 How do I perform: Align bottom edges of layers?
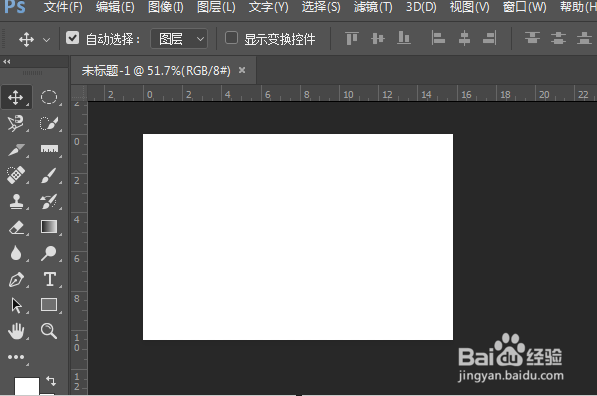[404, 38]
